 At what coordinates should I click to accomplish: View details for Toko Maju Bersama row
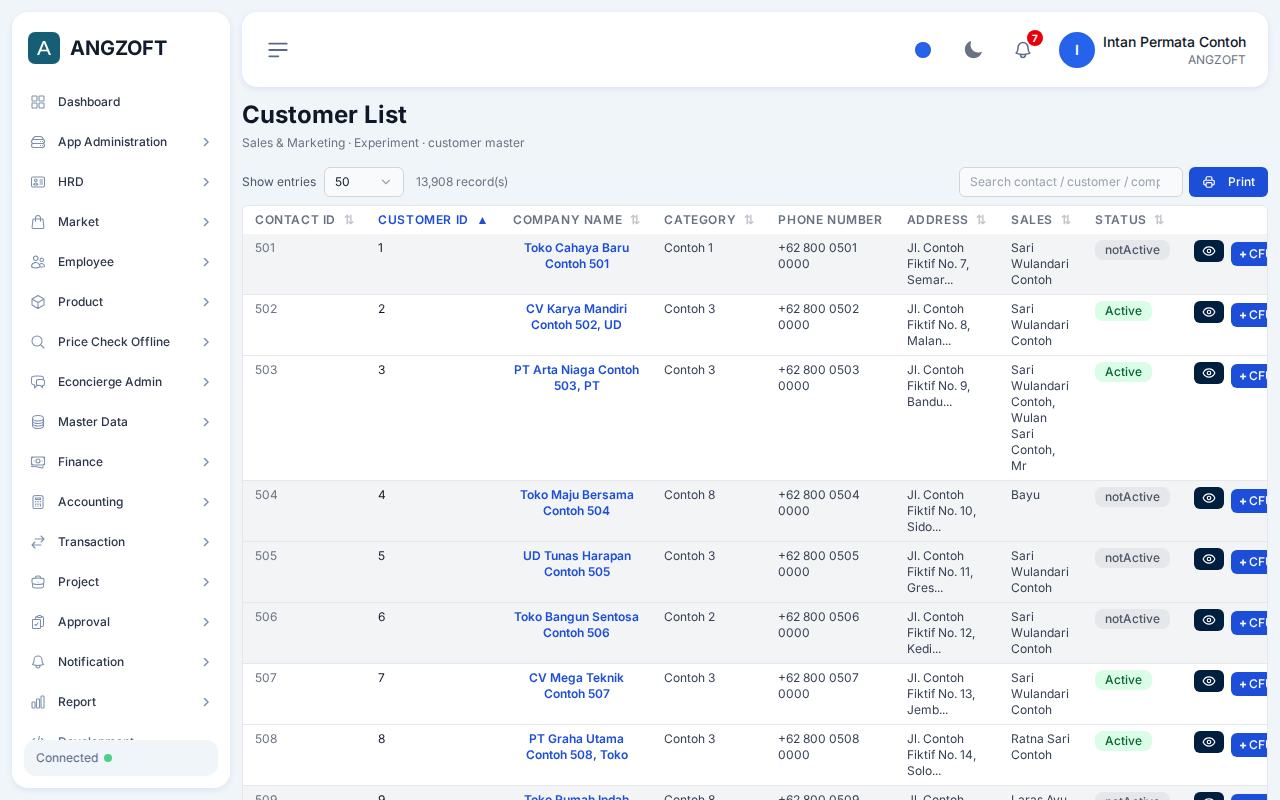[x=1209, y=498]
